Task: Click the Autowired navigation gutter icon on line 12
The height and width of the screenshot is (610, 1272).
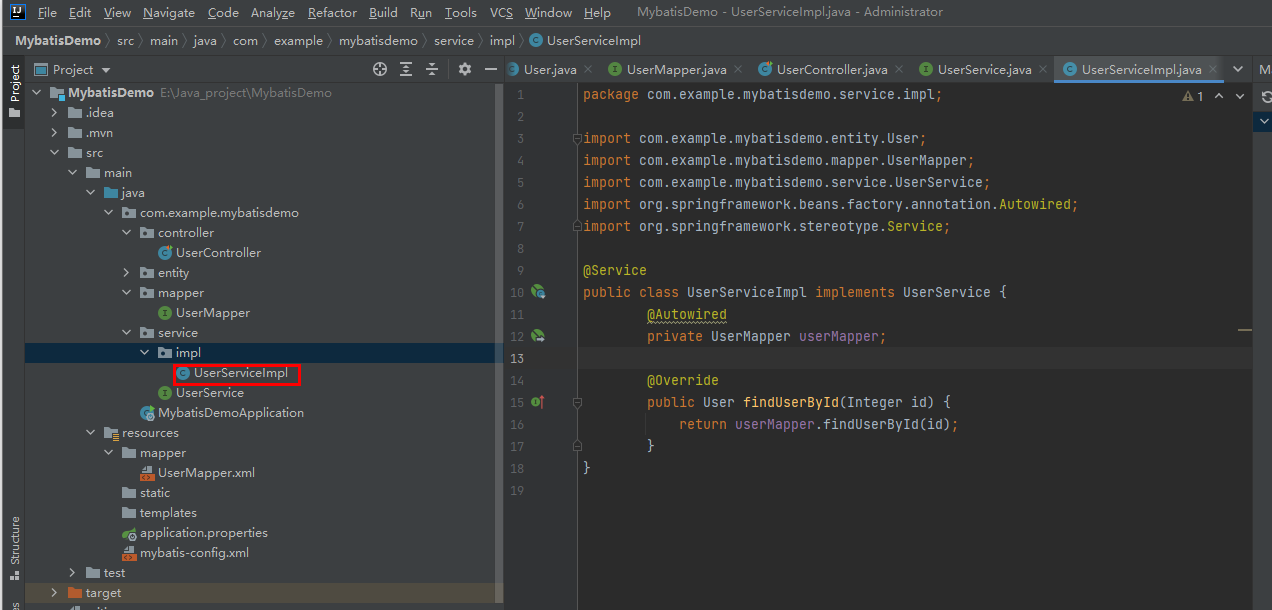Action: [x=536, y=335]
